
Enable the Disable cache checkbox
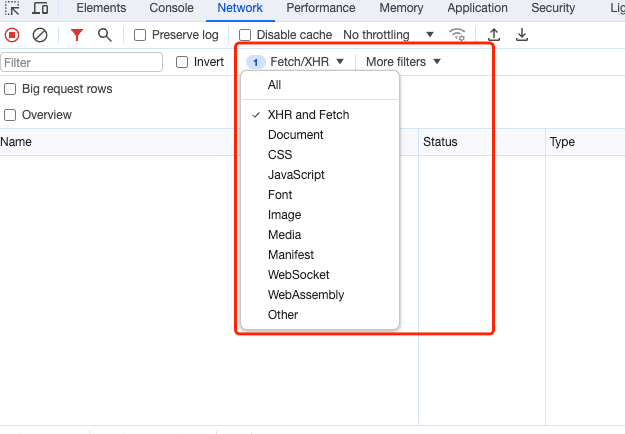(245, 35)
